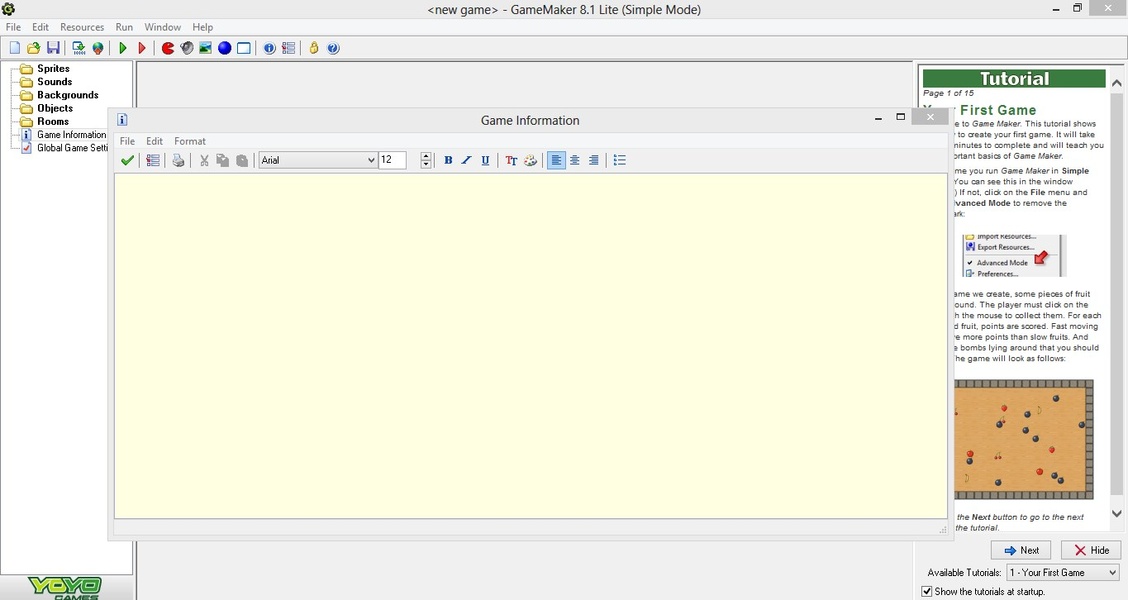Run the game with green play icon
The image size is (1128, 600).
pos(123,48)
